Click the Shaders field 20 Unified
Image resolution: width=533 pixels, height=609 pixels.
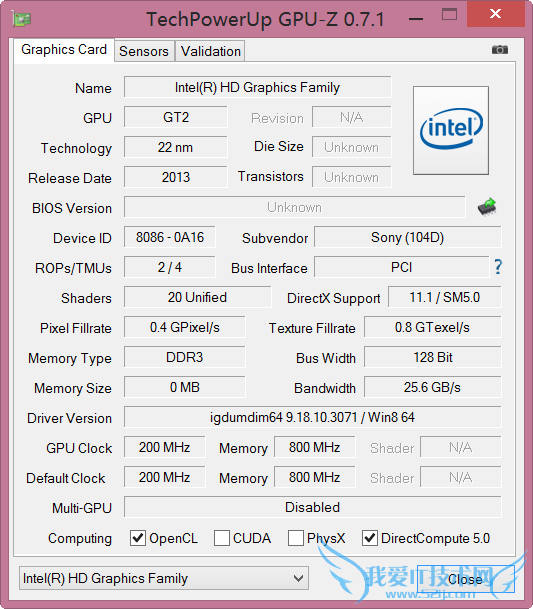point(197,297)
